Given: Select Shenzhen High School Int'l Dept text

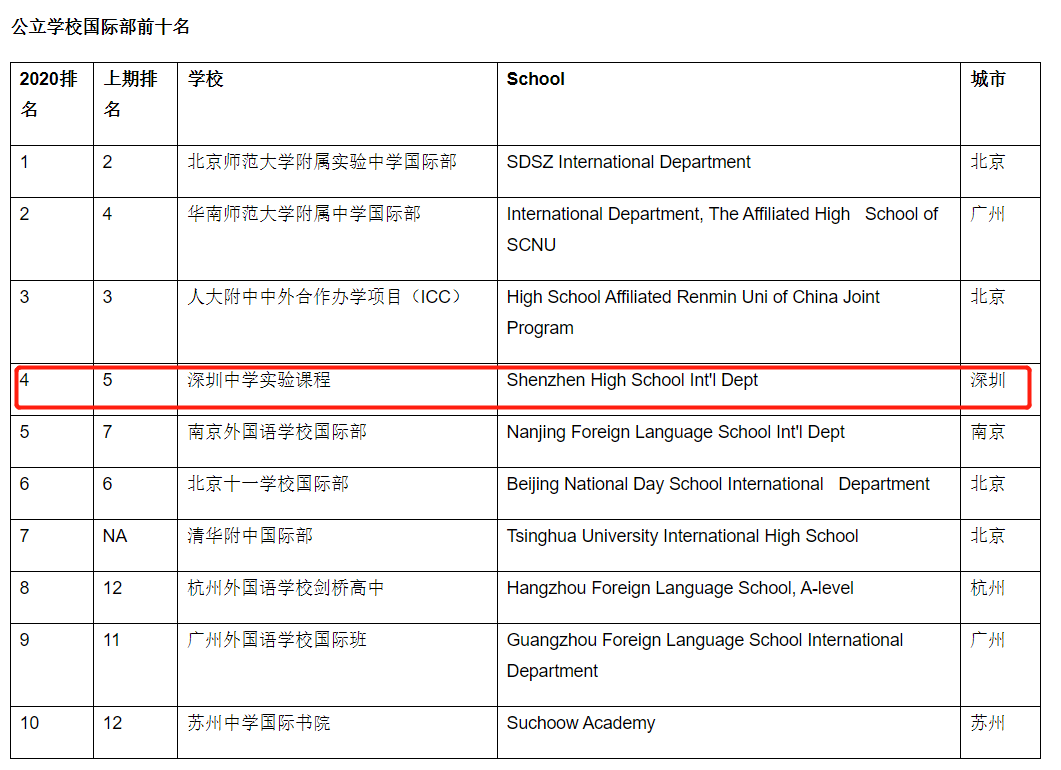Looking at the screenshot, I should coord(632,380).
